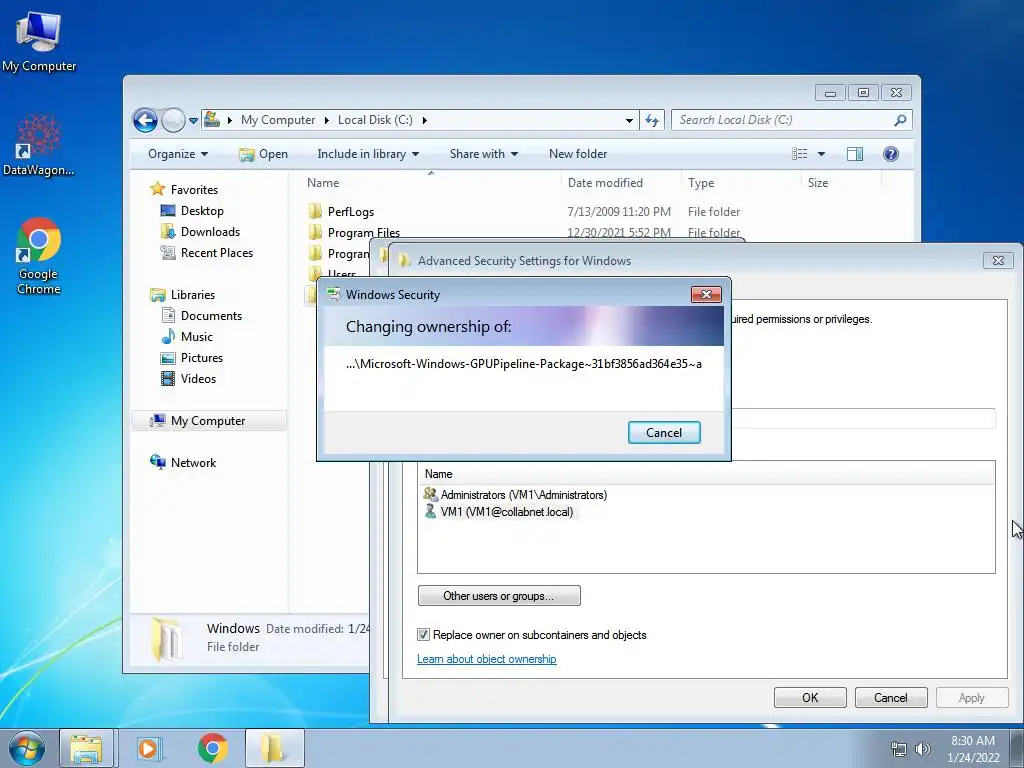This screenshot has height=768, width=1024.
Task: Open the Organize menu
Action: [178, 154]
